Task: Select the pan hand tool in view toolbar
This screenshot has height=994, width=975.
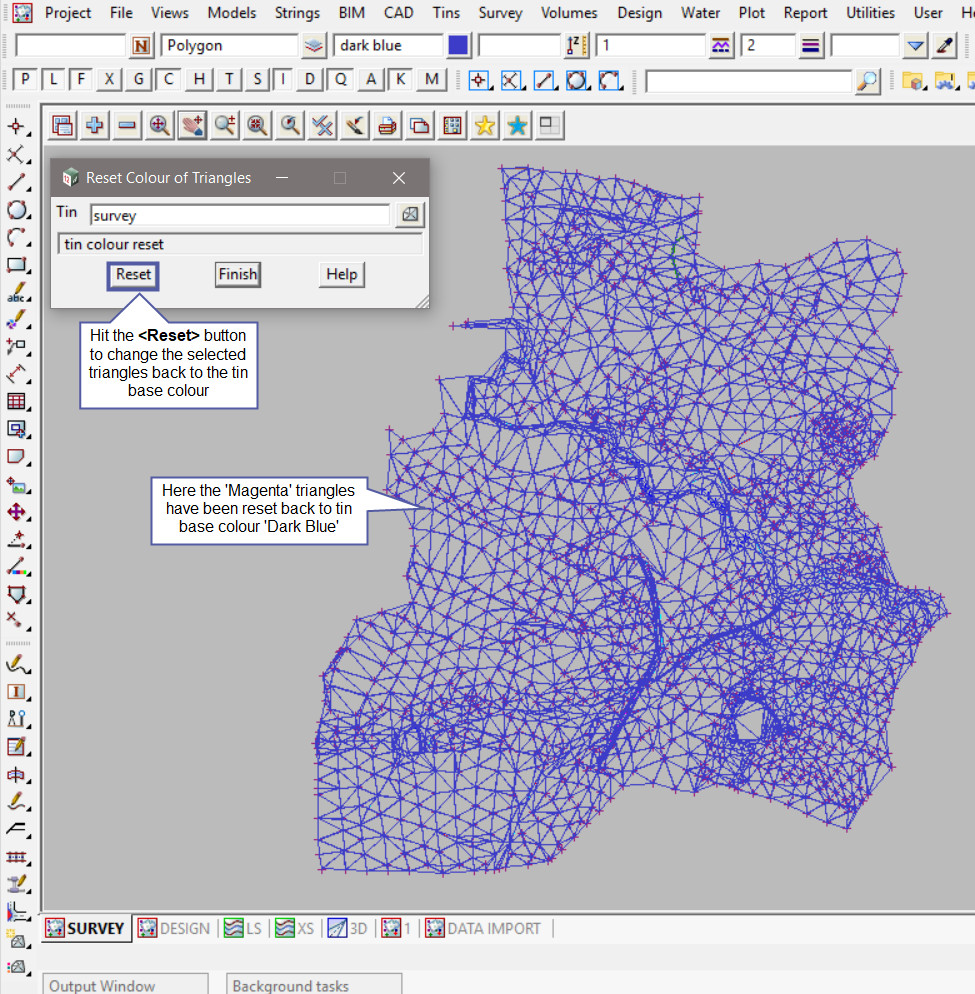Action: tap(192, 125)
